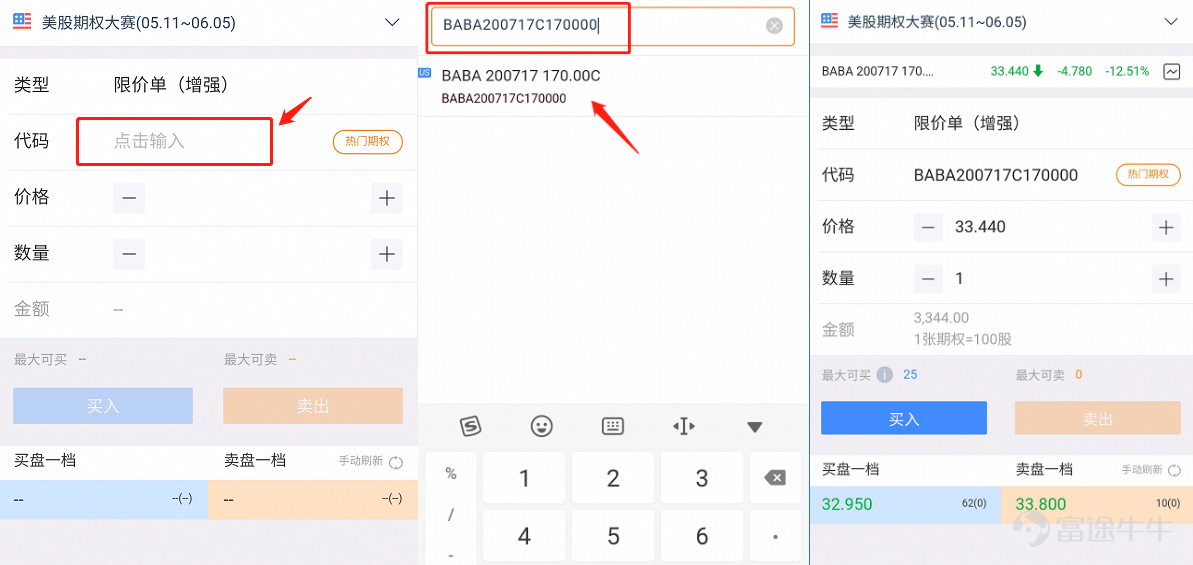Click BABA 200717 170... quote name
The height and width of the screenshot is (565, 1193).
click(877, 71)
